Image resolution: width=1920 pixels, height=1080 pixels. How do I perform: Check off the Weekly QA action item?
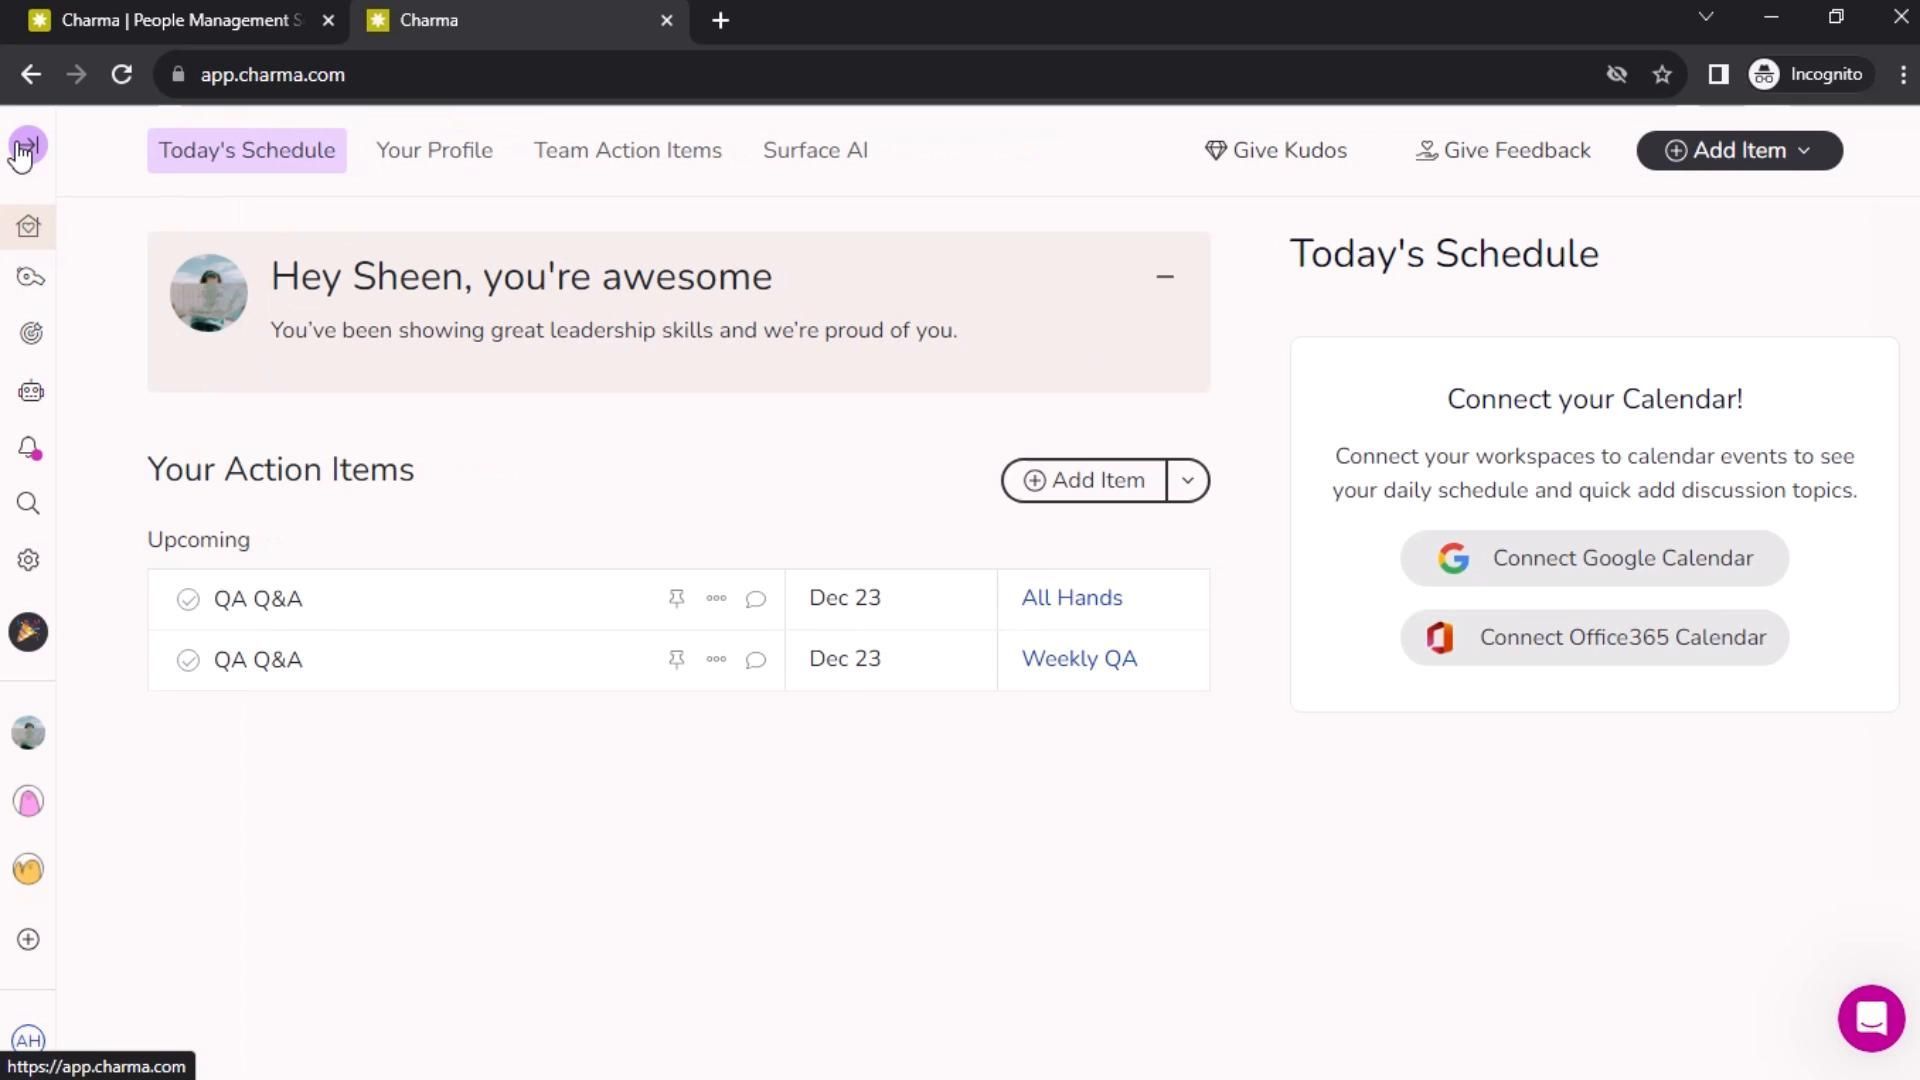(x=188, y=660)
